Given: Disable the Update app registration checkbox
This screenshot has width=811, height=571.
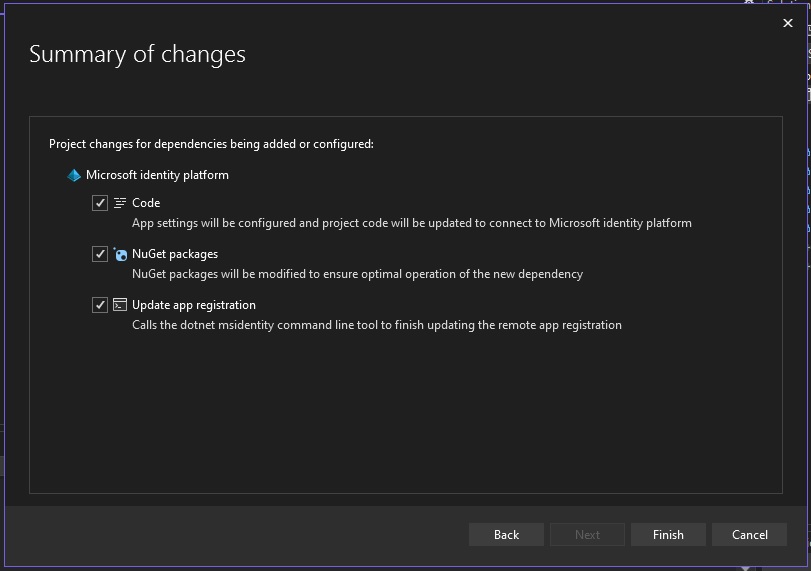Looking at the screenshot, I should 100,305.
